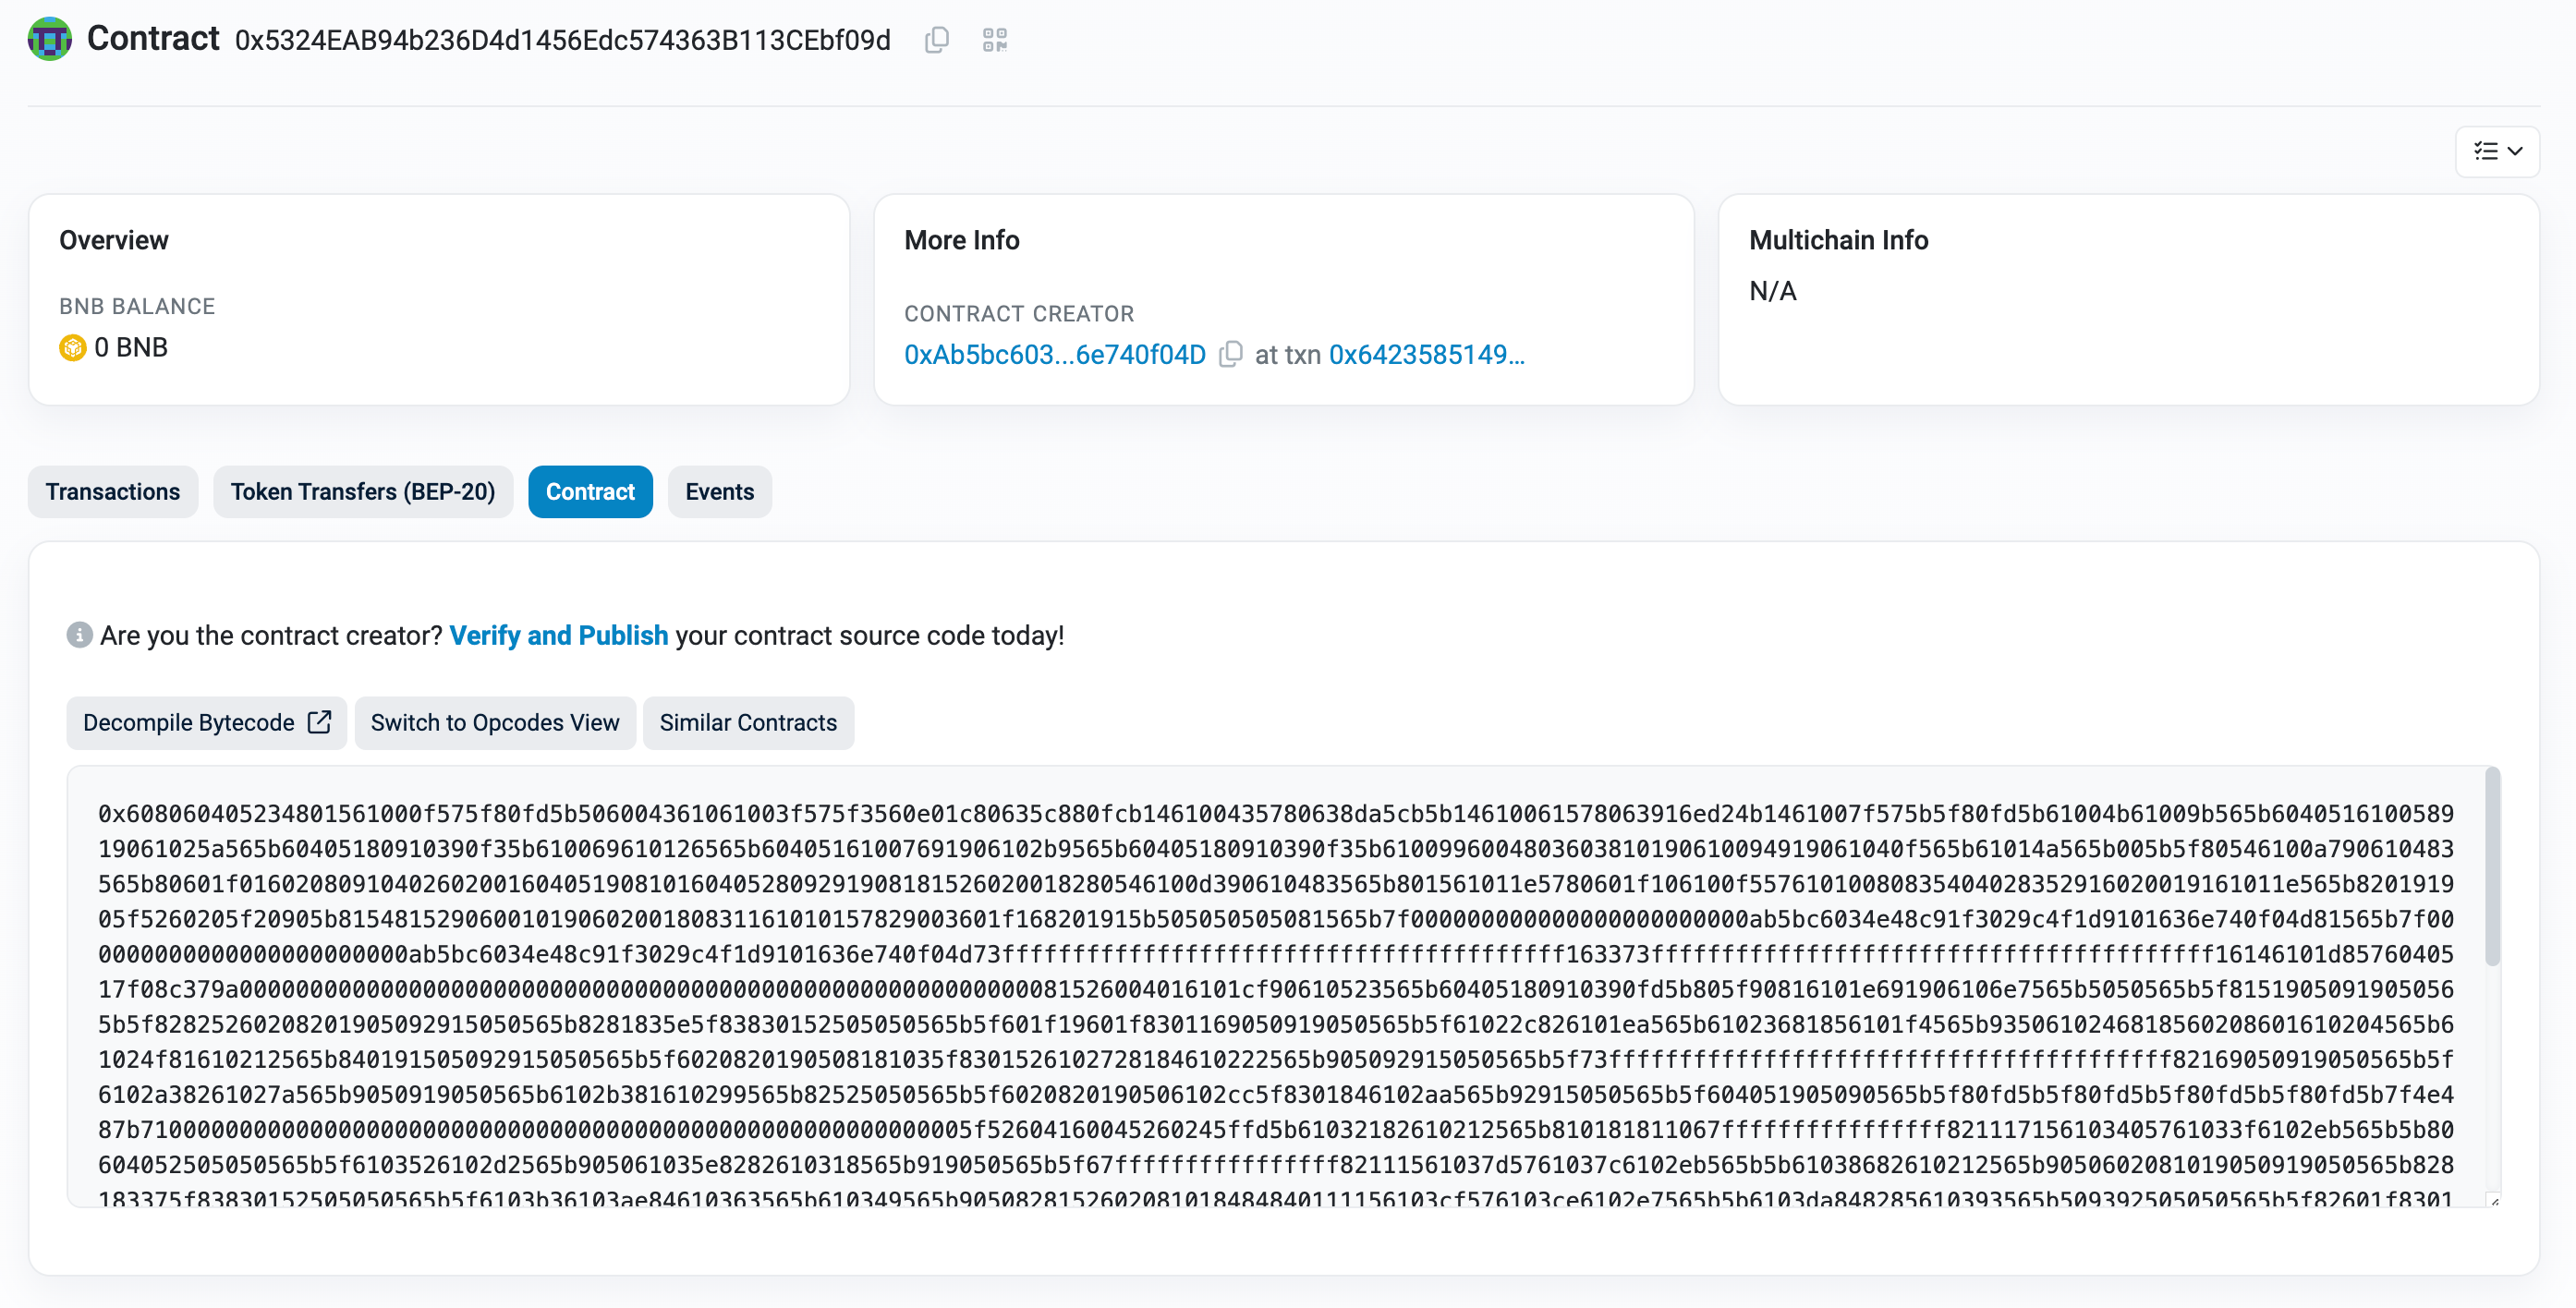The height and width of the screenshot is (1308, 2576).
Task: Click the info icon beside creator question
Action: tap(79, 634)
